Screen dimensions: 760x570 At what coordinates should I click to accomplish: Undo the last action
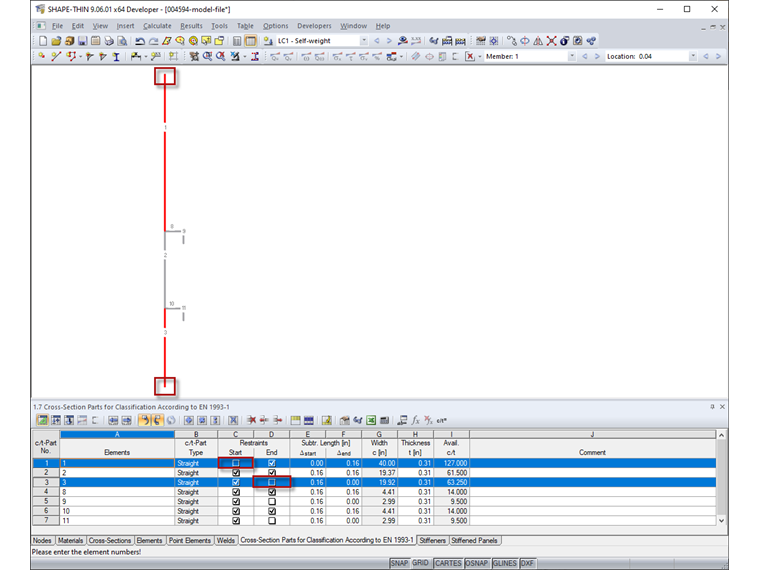pos(140,41)
